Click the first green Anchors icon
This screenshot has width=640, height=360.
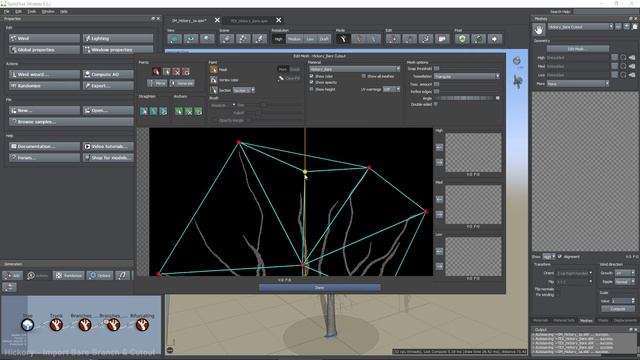(x=178, y=111)
